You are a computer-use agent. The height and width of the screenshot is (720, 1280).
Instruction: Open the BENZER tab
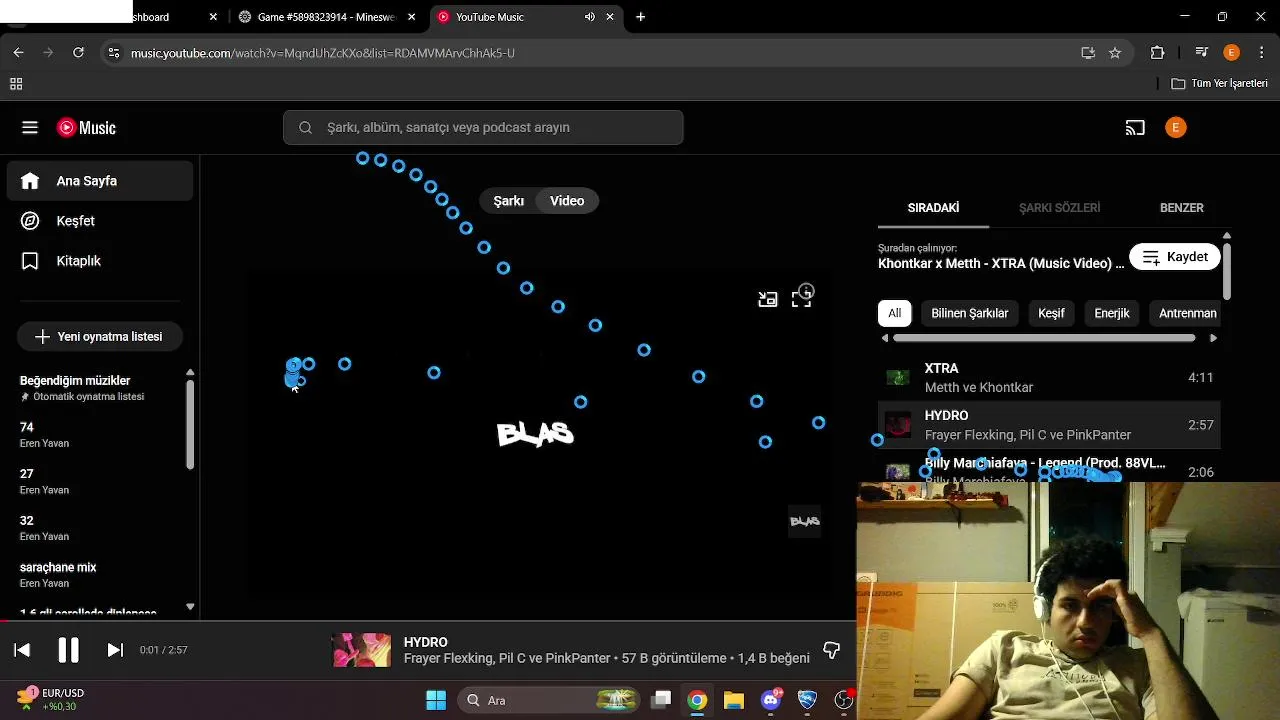coord(1181,208)
